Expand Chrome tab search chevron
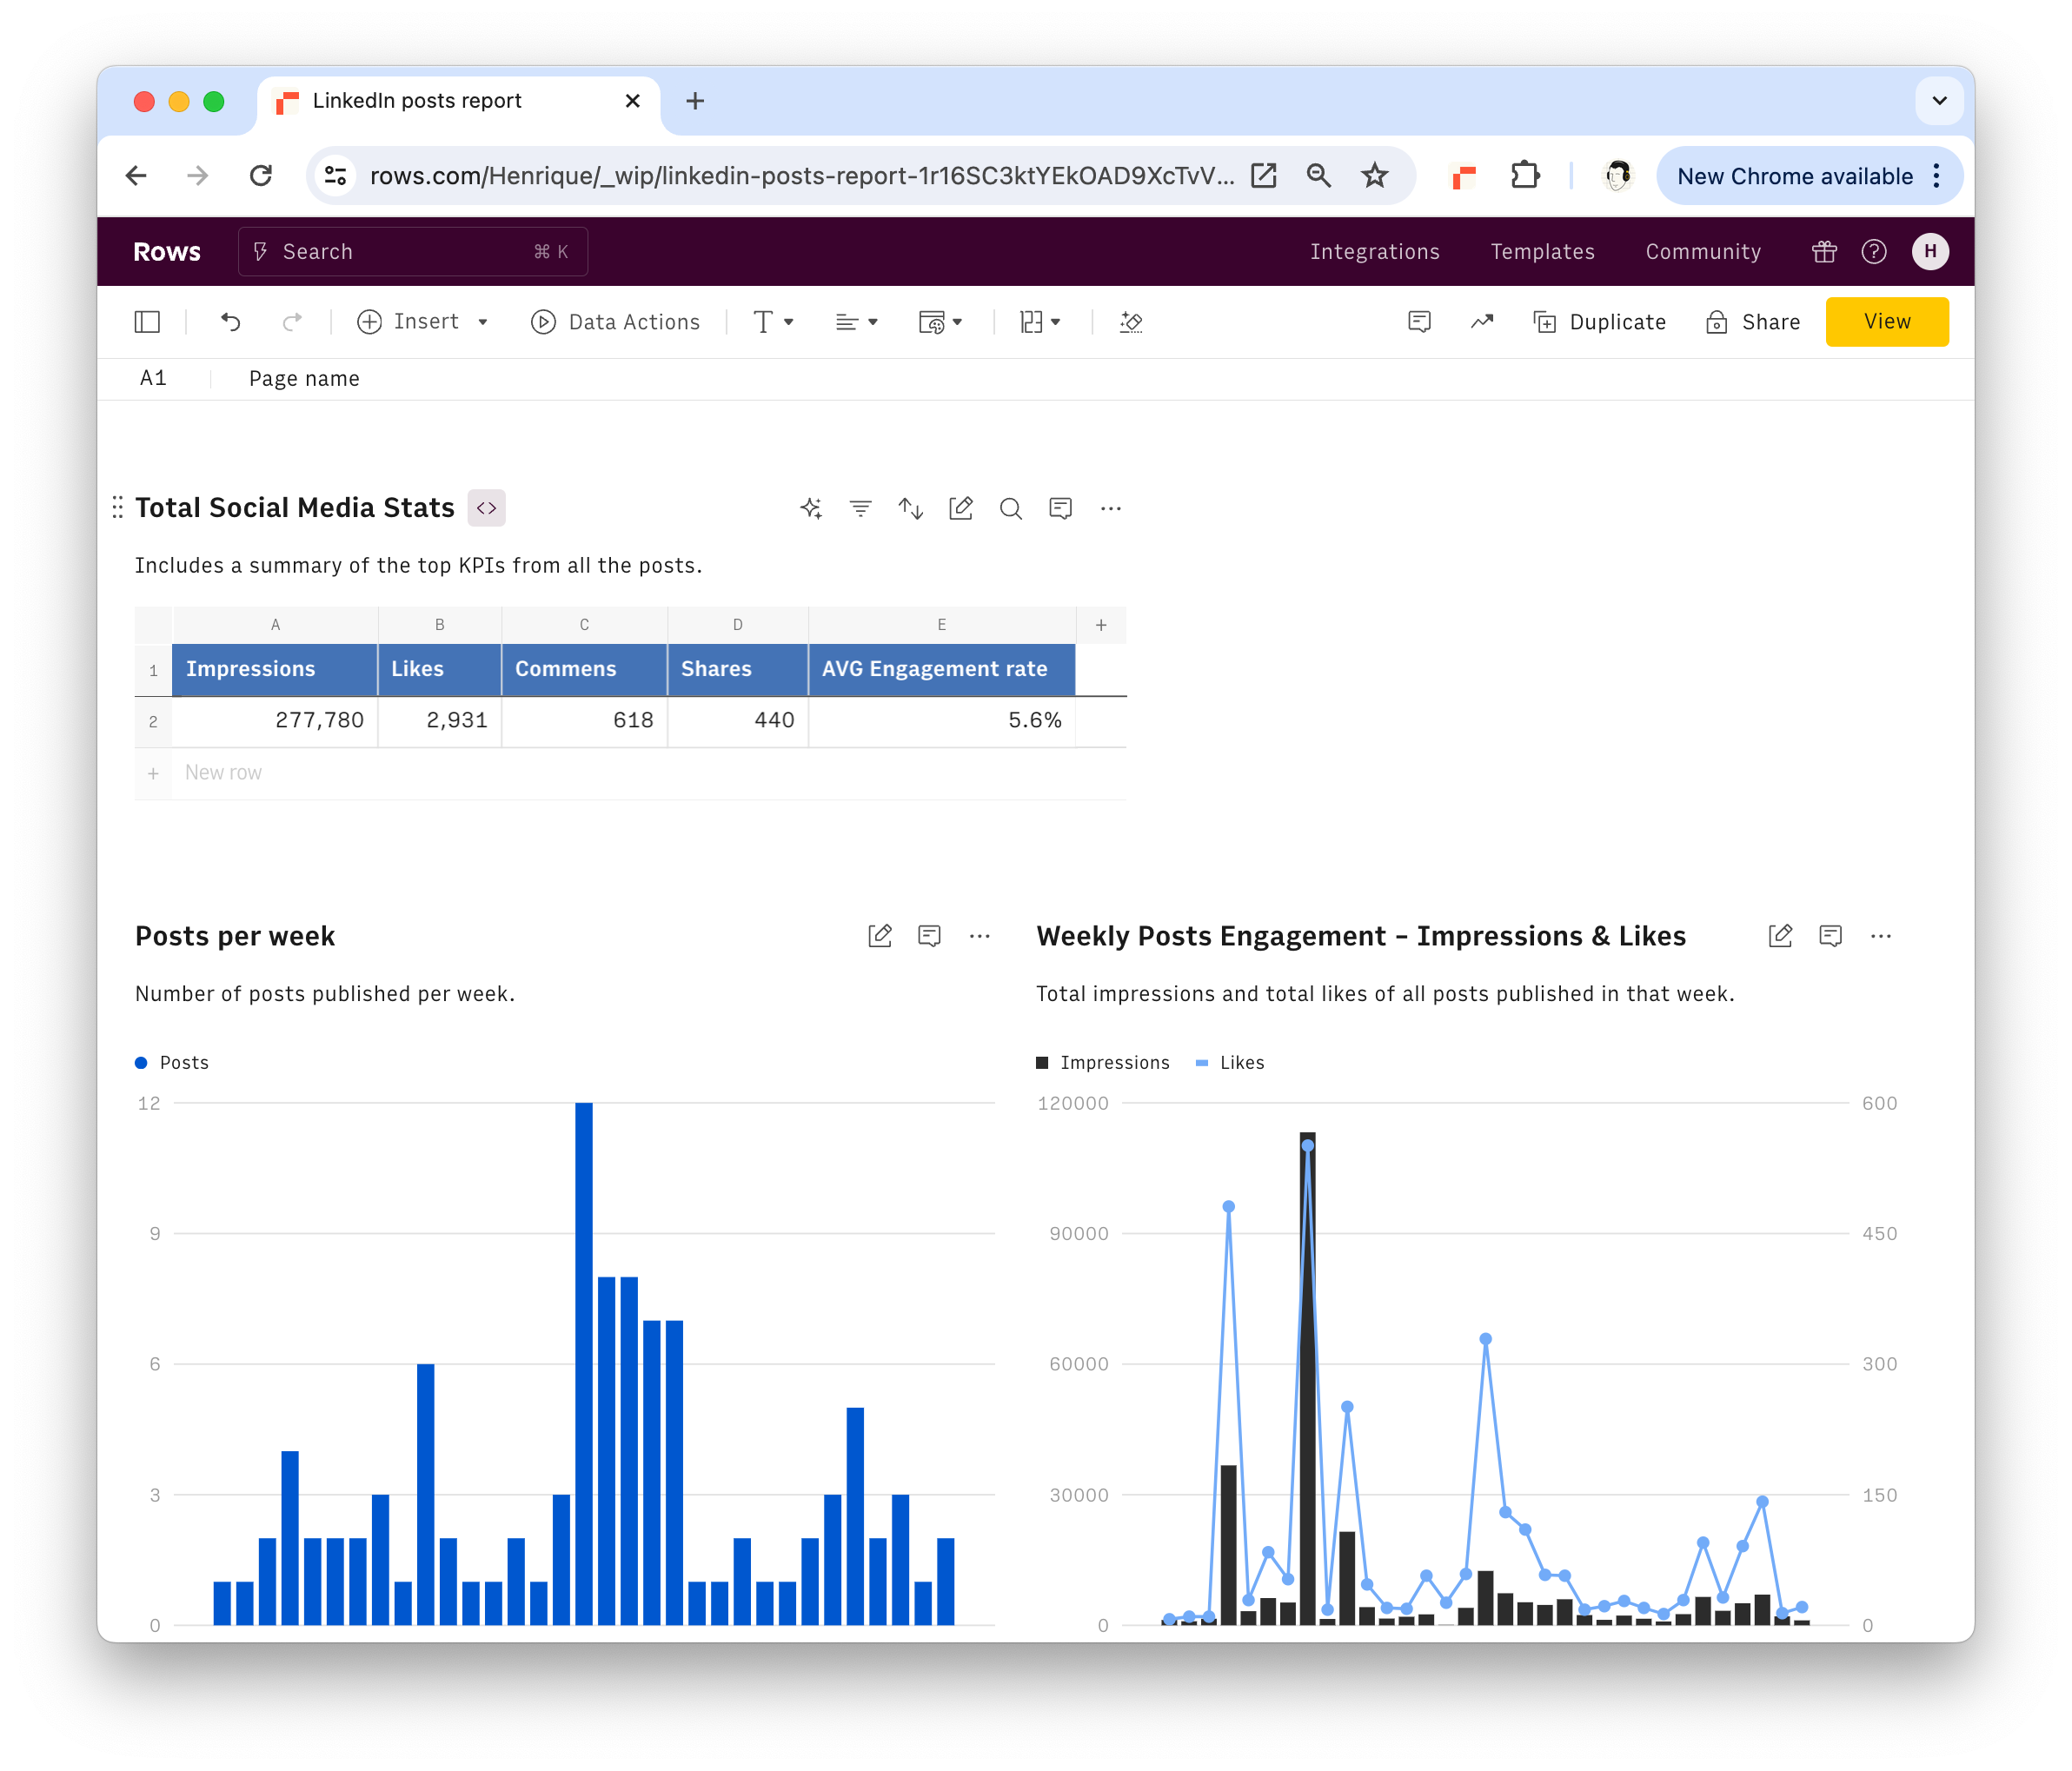The image size is (2072, 1771). point(1939,101)
